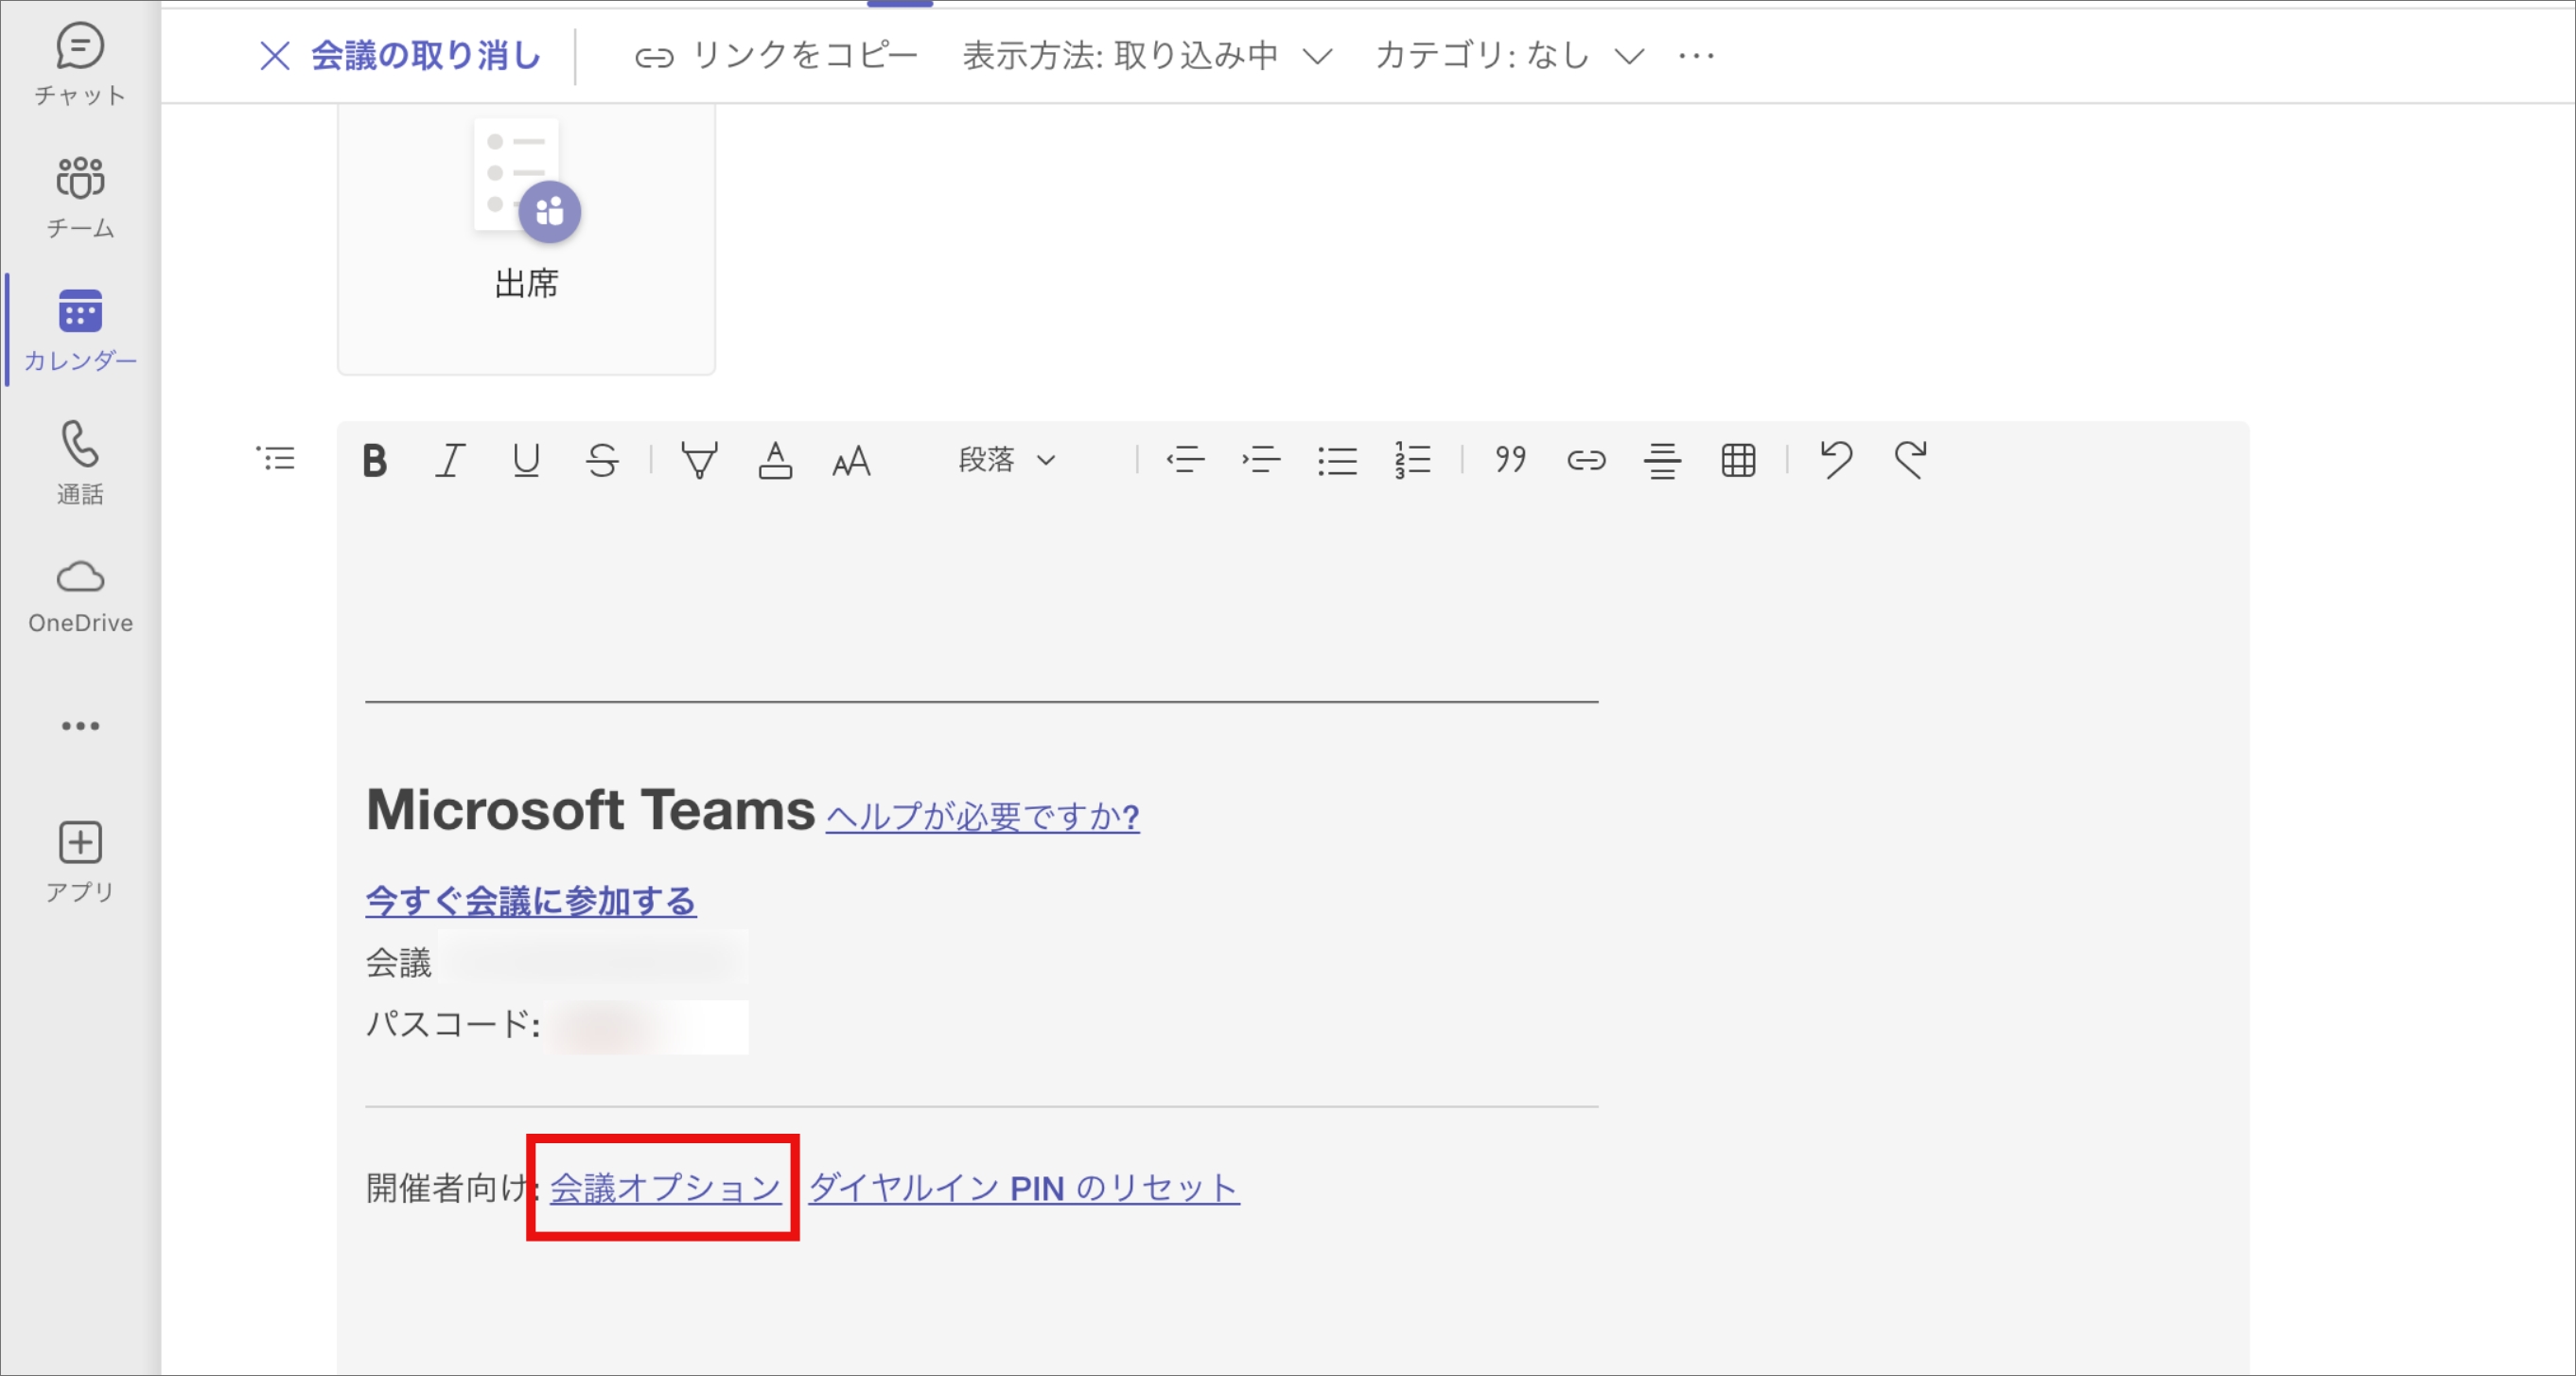The image size is (2576, 1376).
Task: Open the Calls (通話) sidebar icon
Action: [x=80, y=463]
